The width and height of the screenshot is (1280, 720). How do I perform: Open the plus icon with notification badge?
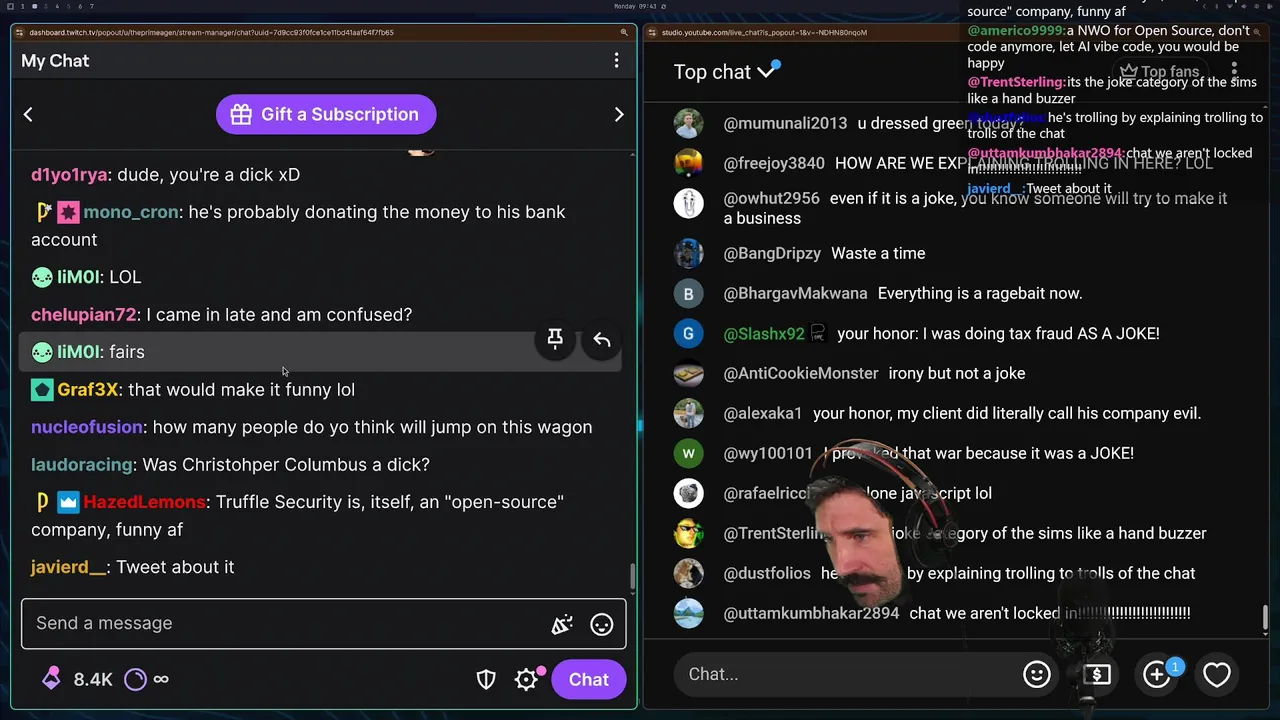(1157, 674)
